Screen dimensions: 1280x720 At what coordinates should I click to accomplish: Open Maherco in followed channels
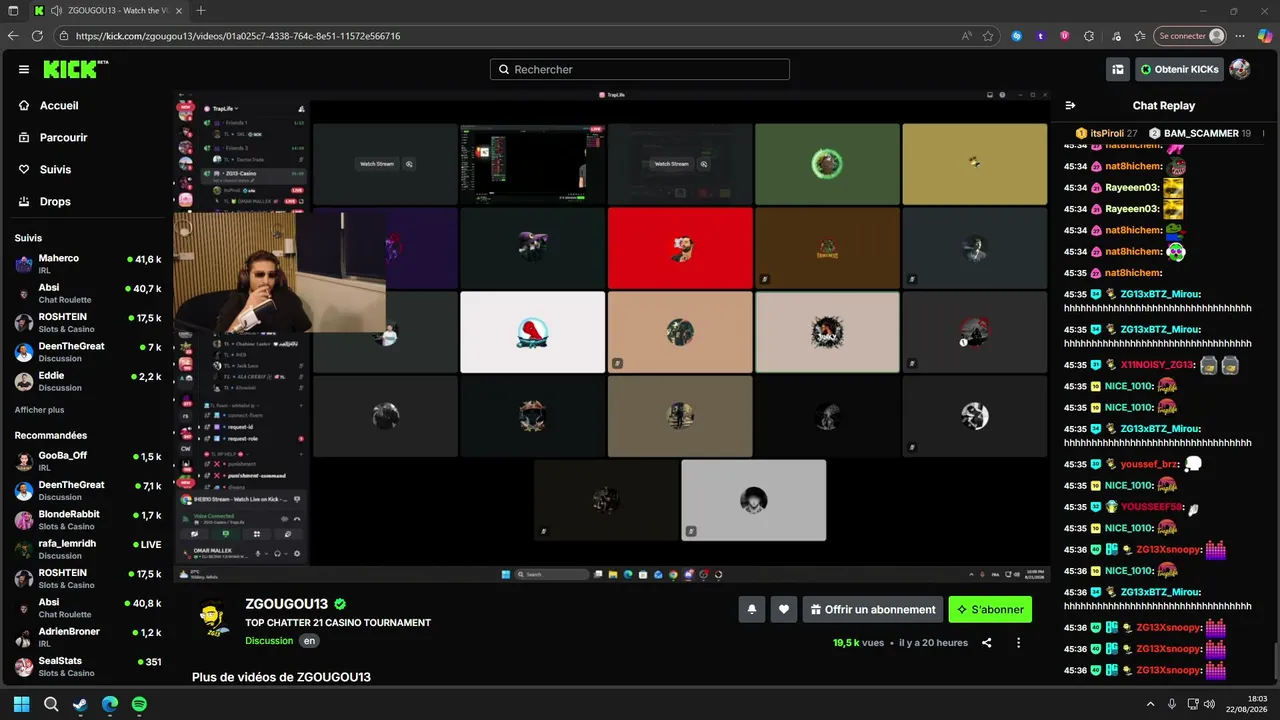87,264
